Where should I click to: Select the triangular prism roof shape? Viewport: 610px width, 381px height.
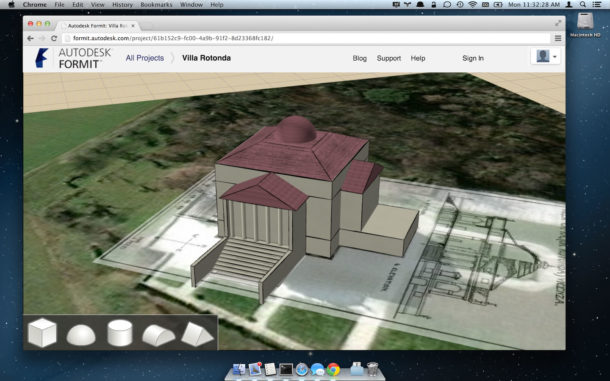[197, 334]
